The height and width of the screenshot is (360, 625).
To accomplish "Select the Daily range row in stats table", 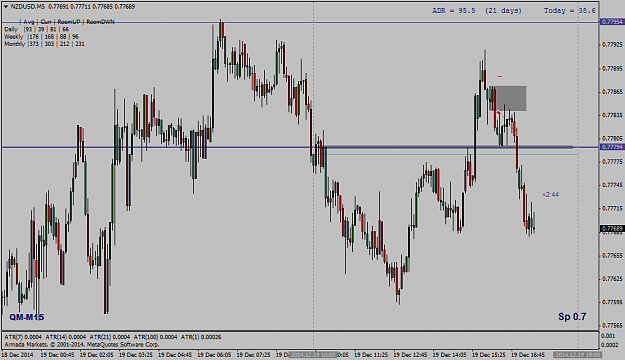I will pyautogui.click(x=36, y=29).
